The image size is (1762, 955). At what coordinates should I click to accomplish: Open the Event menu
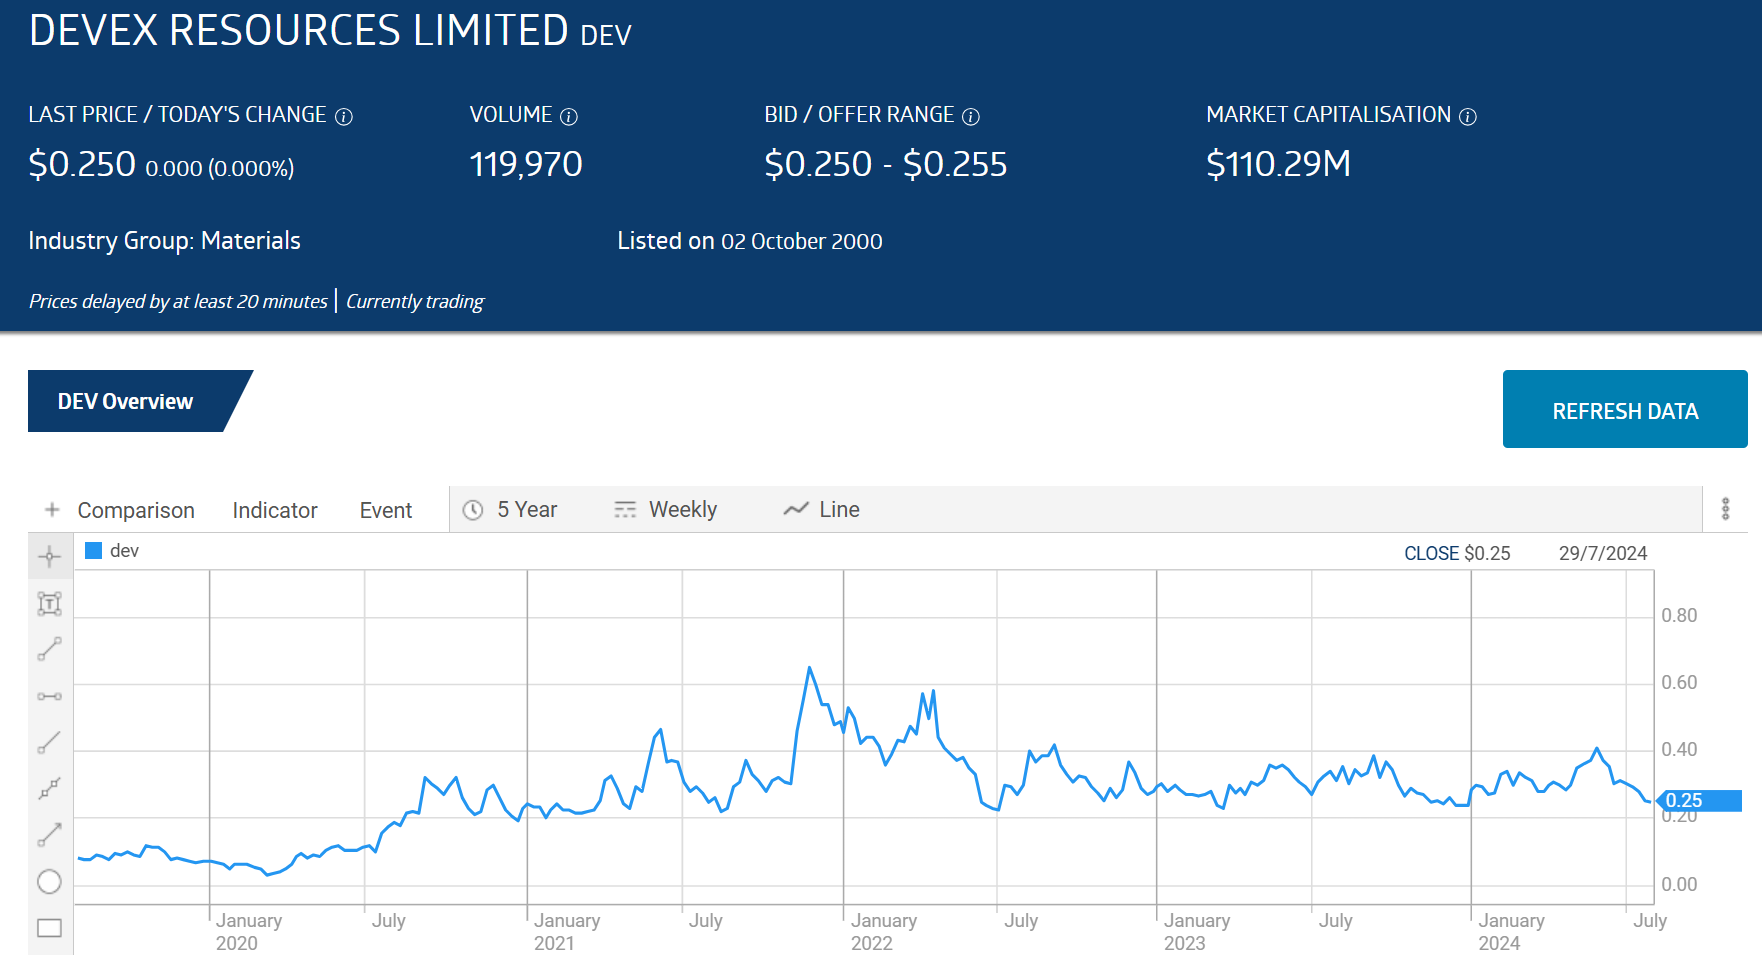point(386,510)
